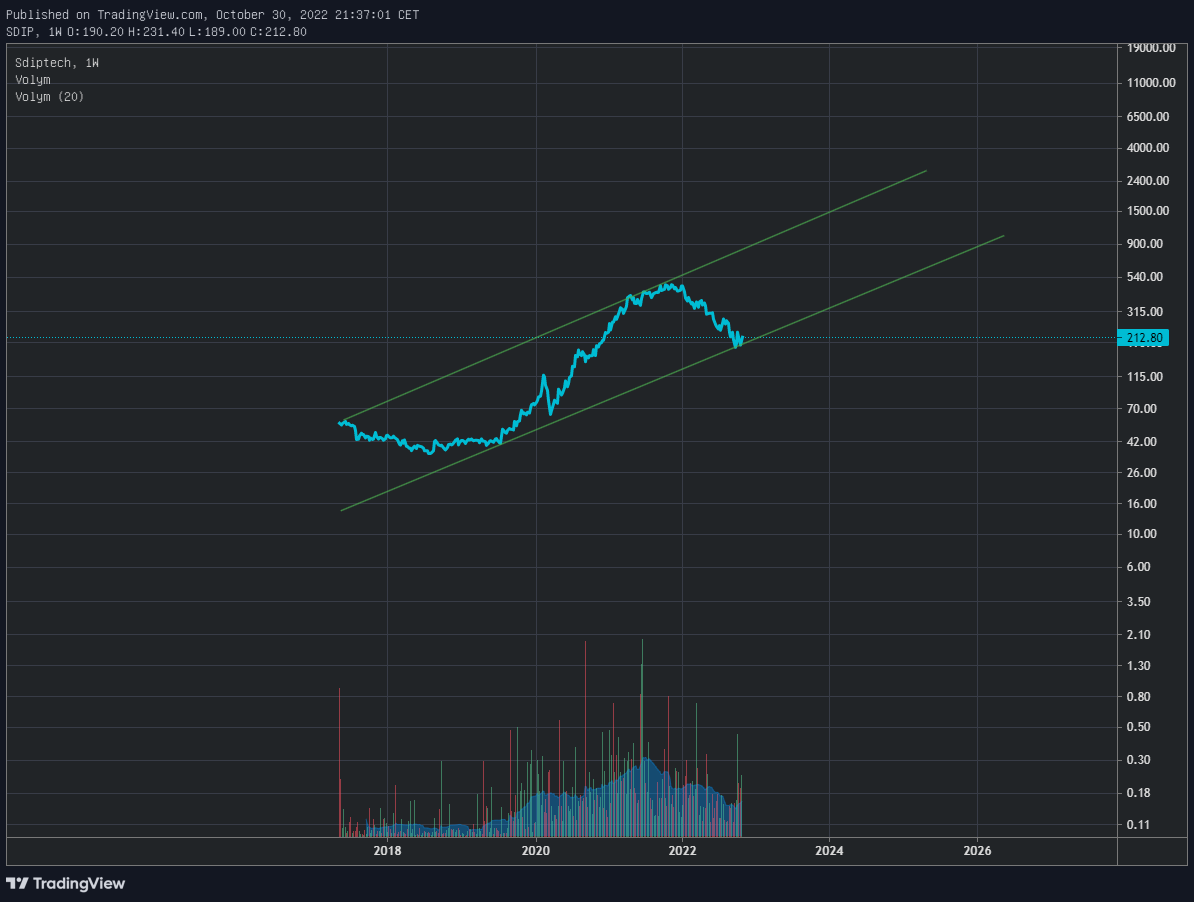Click the 2024 label on time axis
Image resolution: width=1194 pixels, height=902 pixels.
click(x=829, y=850)
